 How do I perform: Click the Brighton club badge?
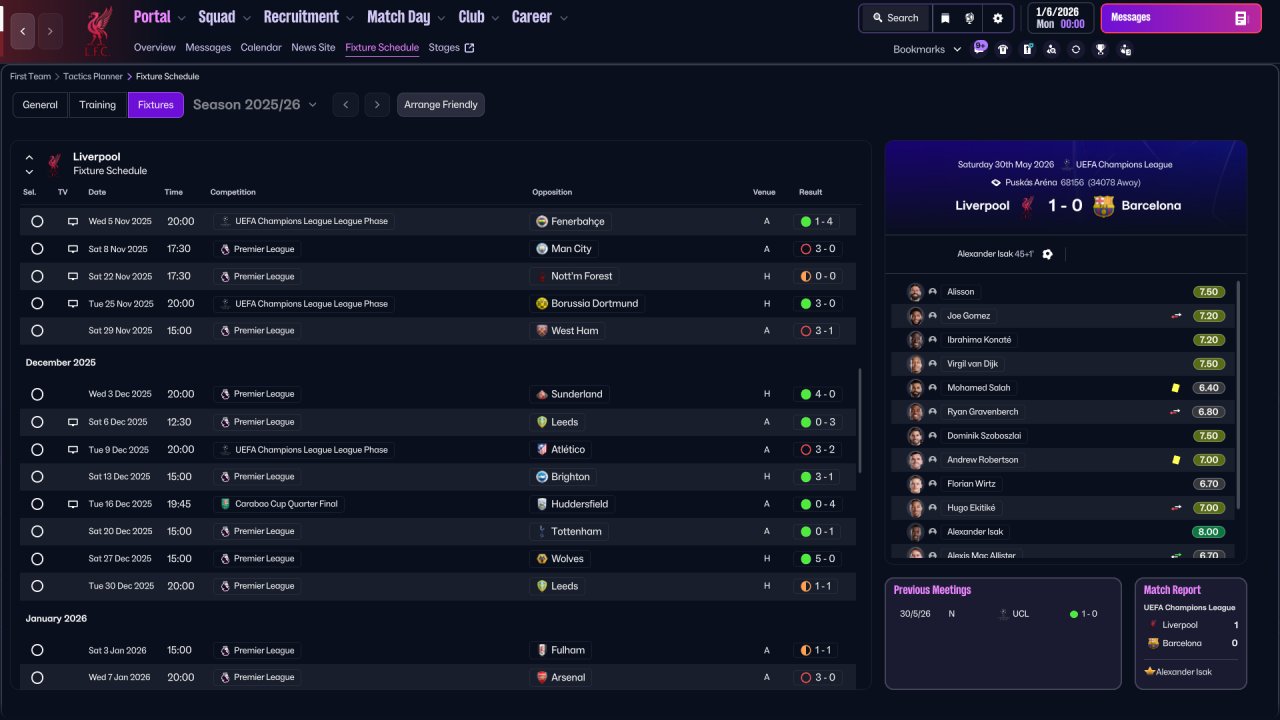542,477
